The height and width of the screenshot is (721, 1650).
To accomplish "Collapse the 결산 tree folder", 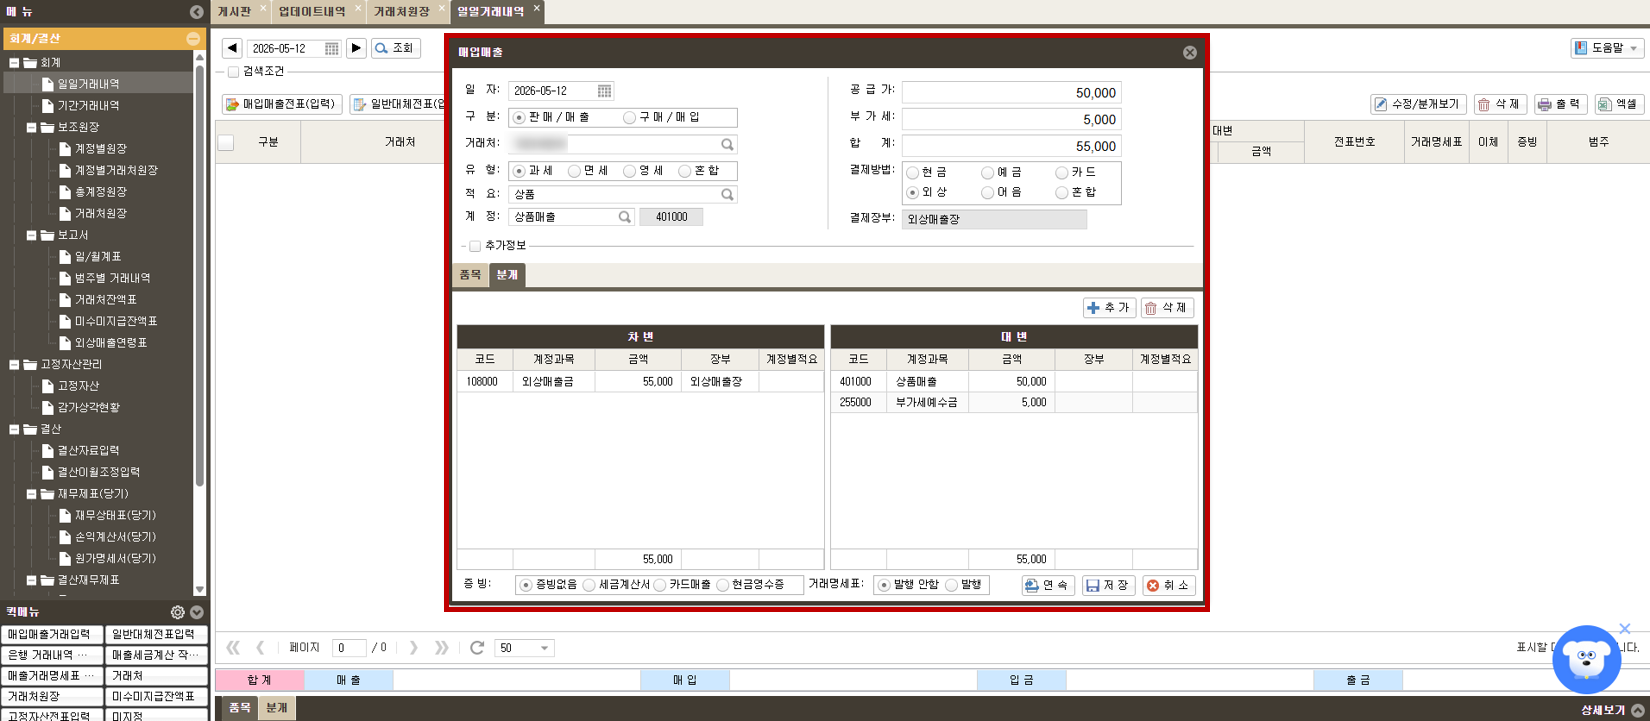I will pos(14,430).
